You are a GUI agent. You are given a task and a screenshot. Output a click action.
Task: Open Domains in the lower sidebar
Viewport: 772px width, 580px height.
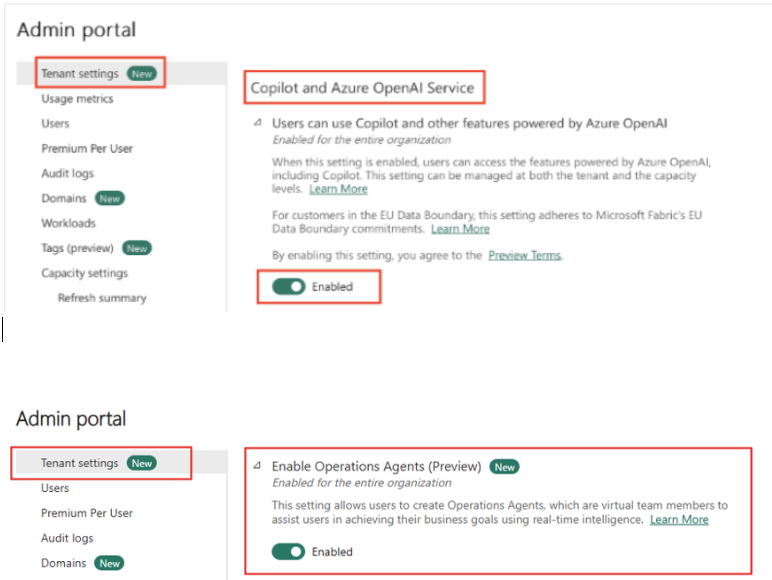(x=64, y=563)
